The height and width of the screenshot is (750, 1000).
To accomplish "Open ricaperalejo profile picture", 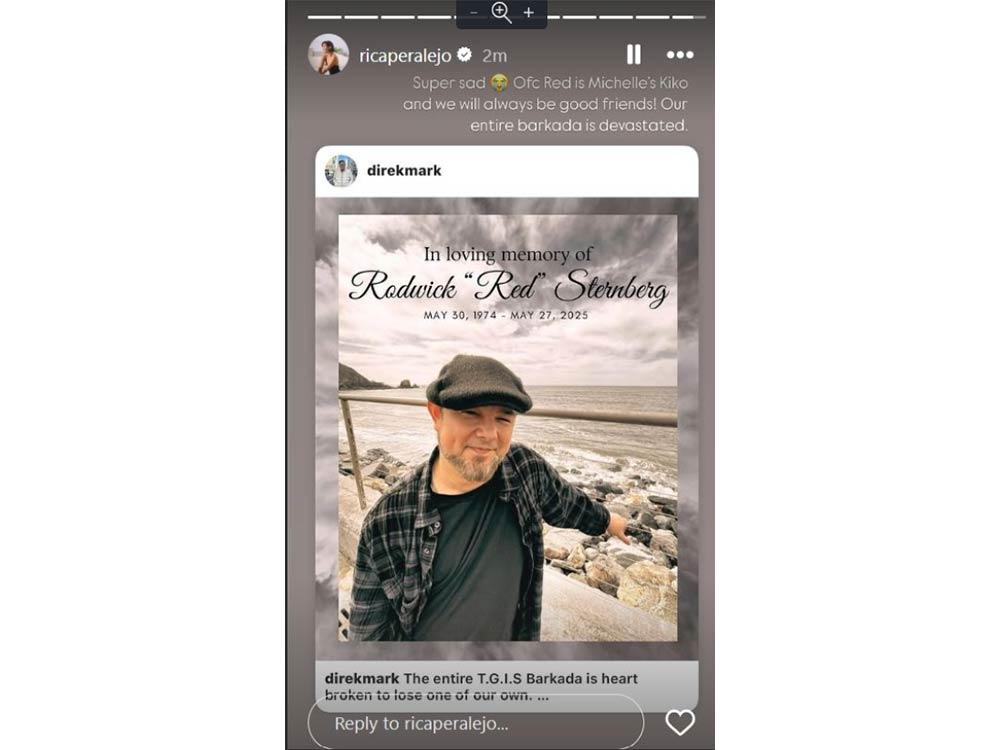I will point(328,55).
